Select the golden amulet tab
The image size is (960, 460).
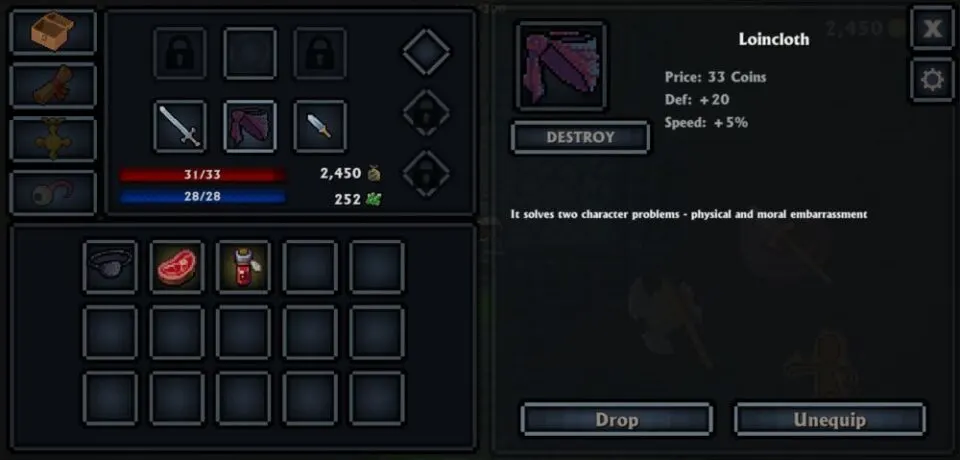53,139
